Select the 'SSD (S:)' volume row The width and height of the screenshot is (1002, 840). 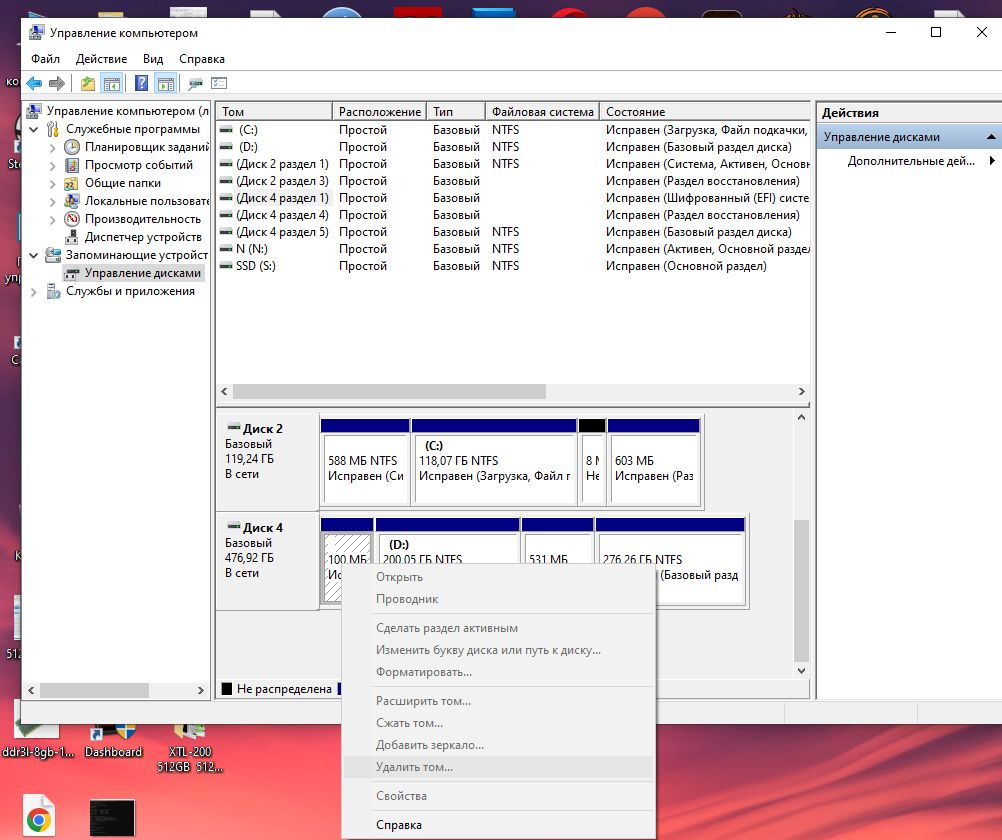[513, 266]
